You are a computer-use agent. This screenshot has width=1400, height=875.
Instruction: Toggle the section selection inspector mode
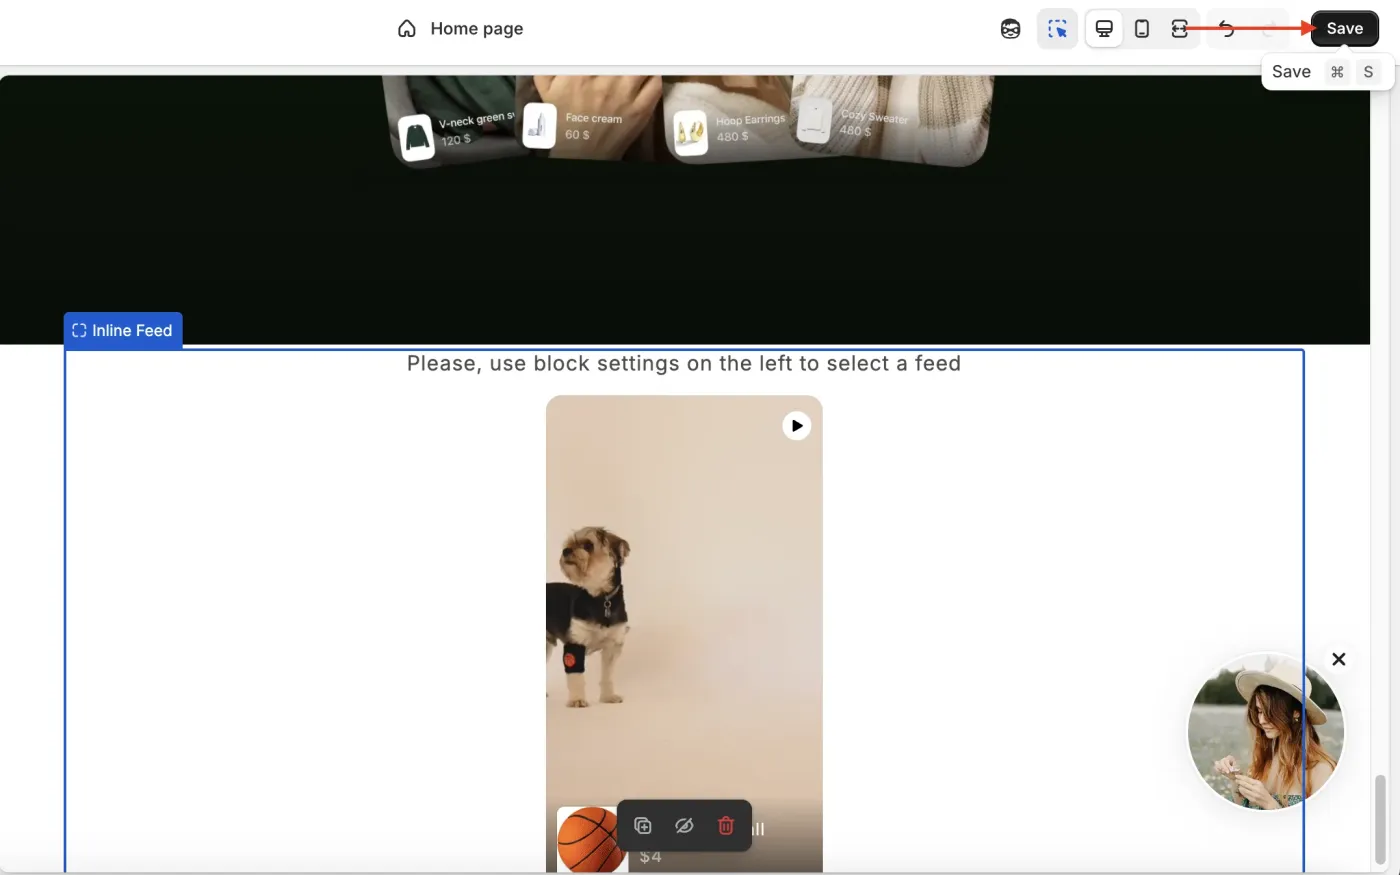[x=1057, y=28]
